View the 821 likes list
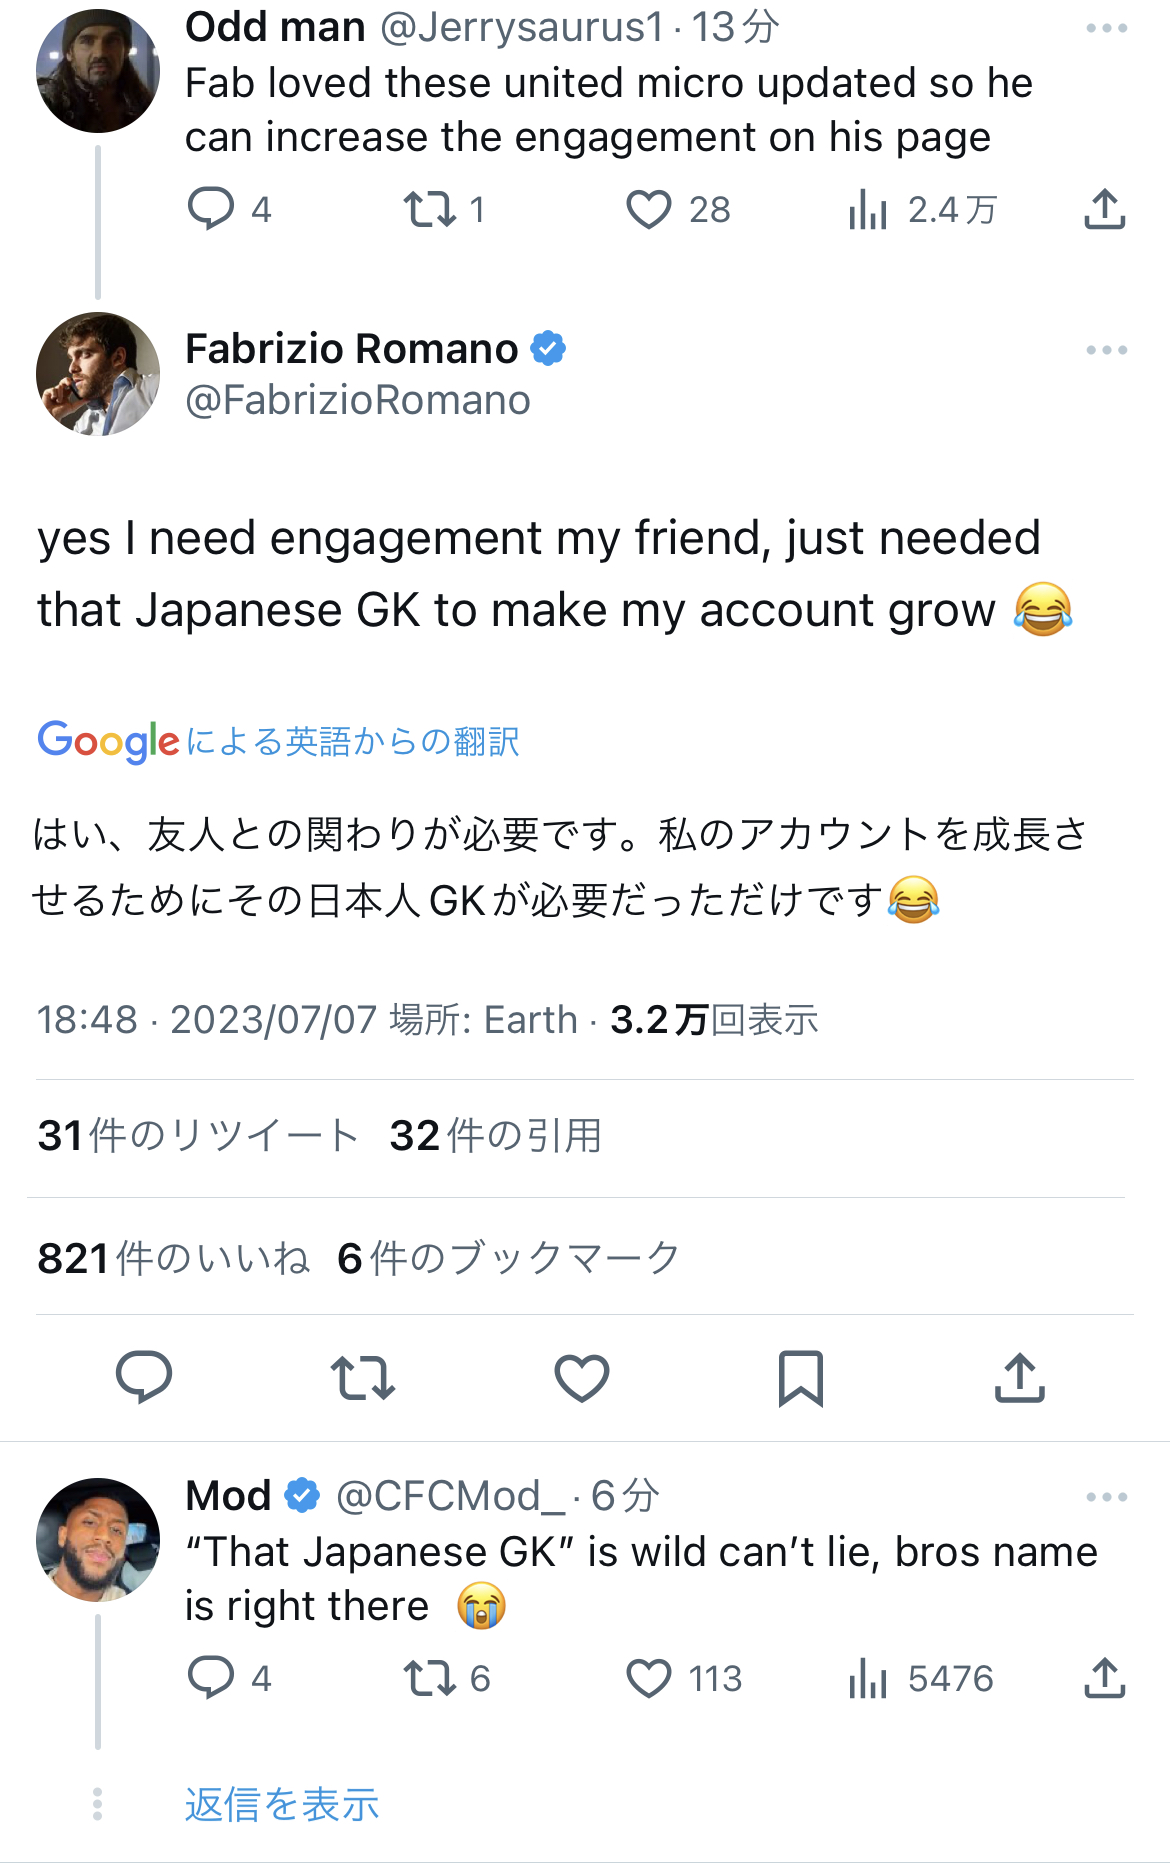The image size is (1170, 1863). click(174, 1258)
